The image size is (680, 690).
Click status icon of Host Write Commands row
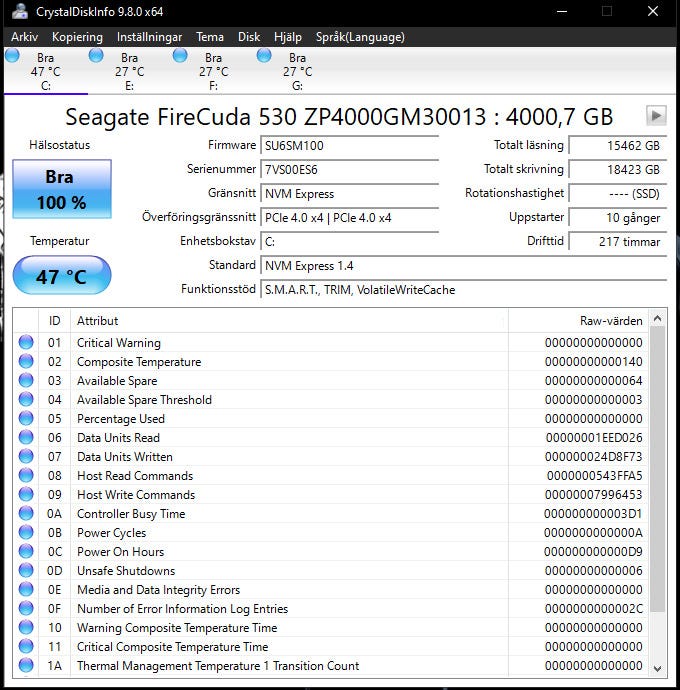(26, 494)
